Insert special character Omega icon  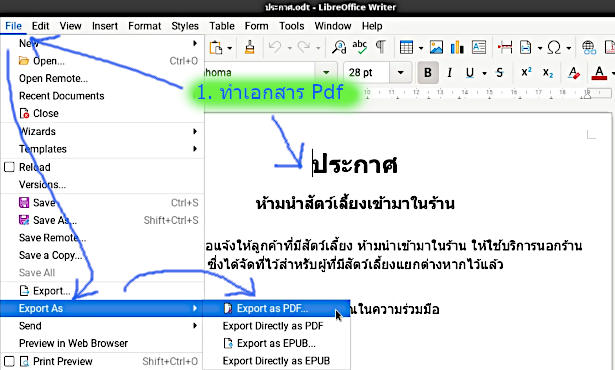(554, 47)
